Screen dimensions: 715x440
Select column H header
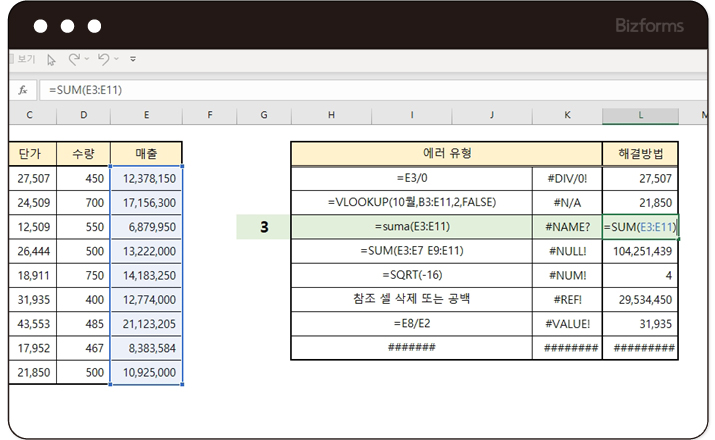[x=332, y=115]
